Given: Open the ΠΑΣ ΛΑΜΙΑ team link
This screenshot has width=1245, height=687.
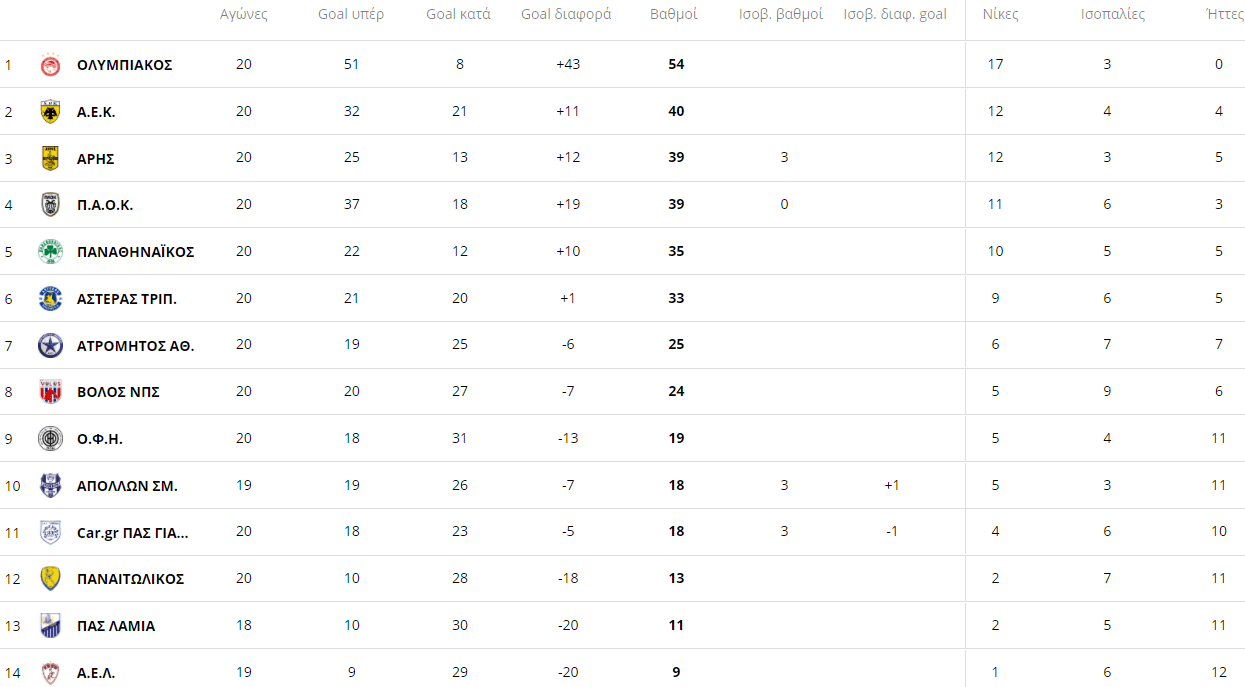Looking at the screenshot, I should pos(116,626).
